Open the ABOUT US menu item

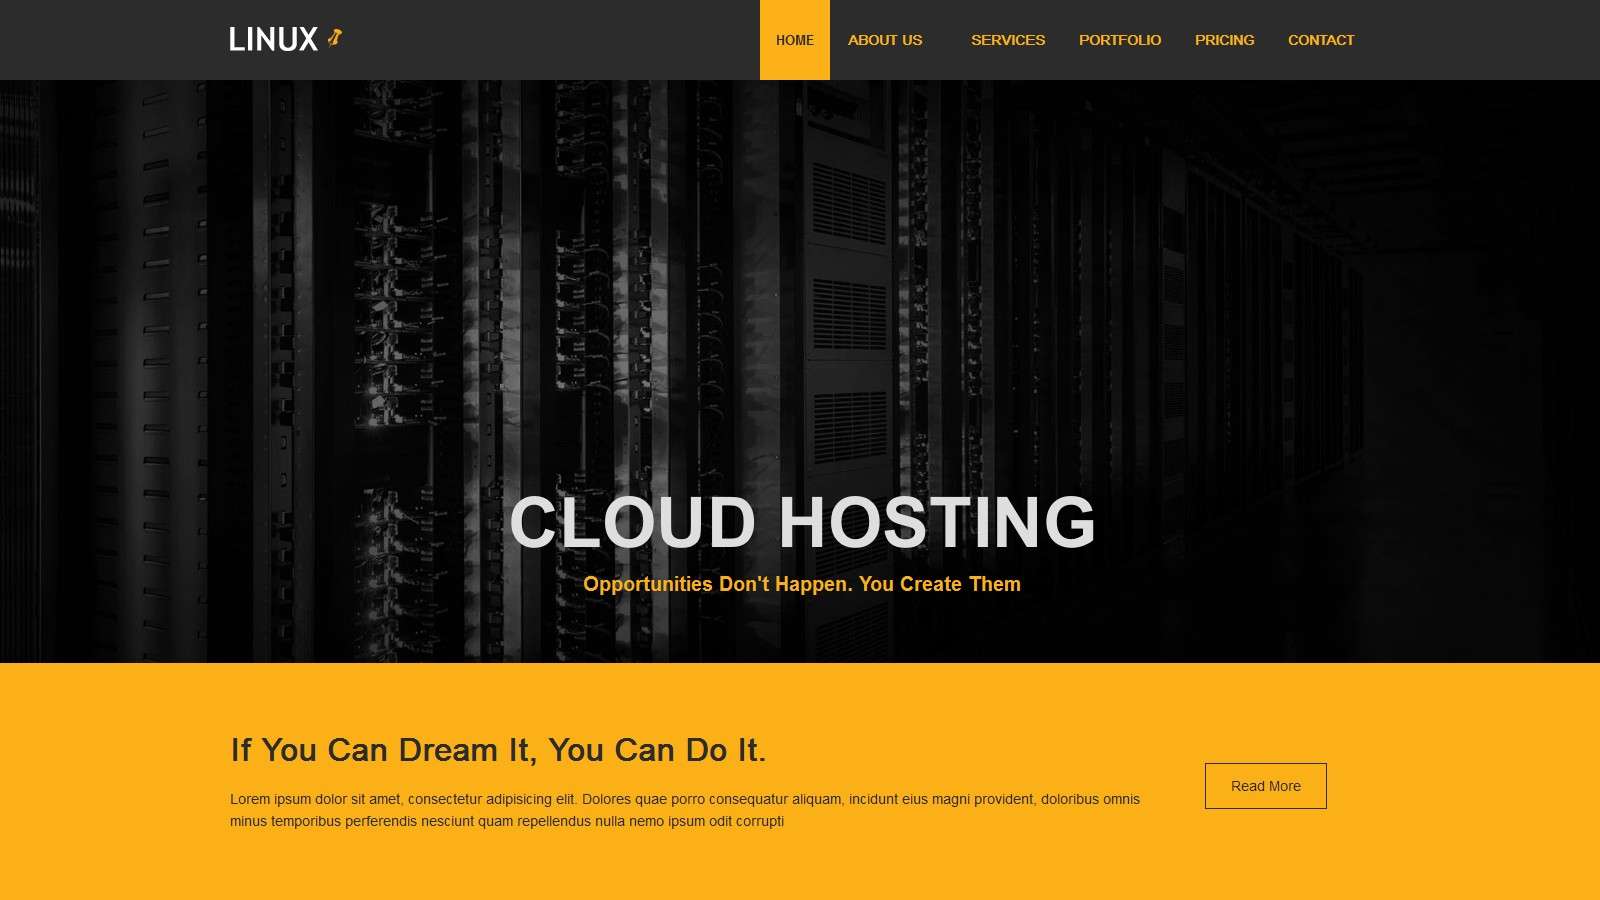884,40
